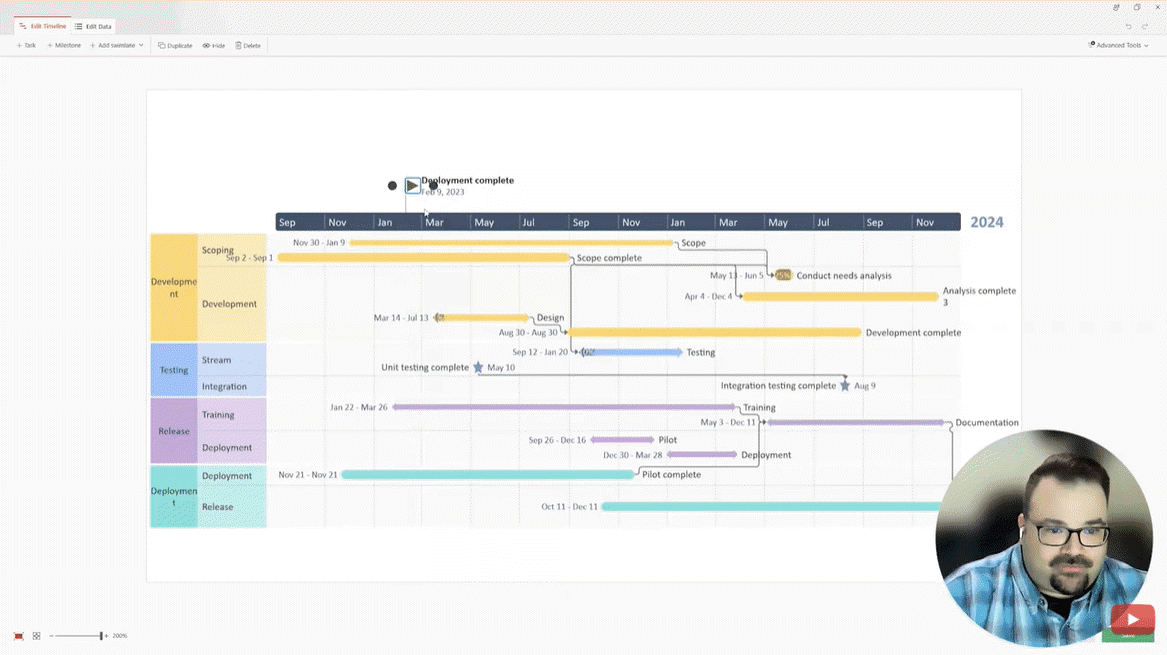1167x655 pixels.
Task: Select the Development complete task bar
Action: pyautogui.click(x=714, y=332)
